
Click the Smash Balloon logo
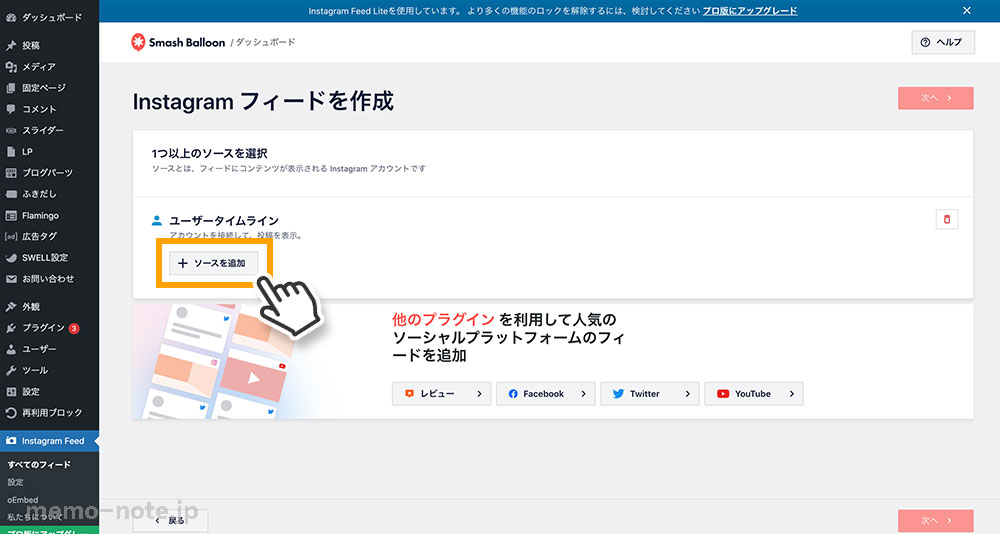[178, 42]
